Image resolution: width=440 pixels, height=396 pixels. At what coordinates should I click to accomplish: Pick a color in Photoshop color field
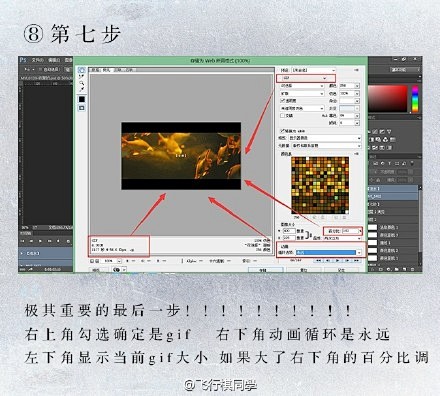click(x=387, y=98)
